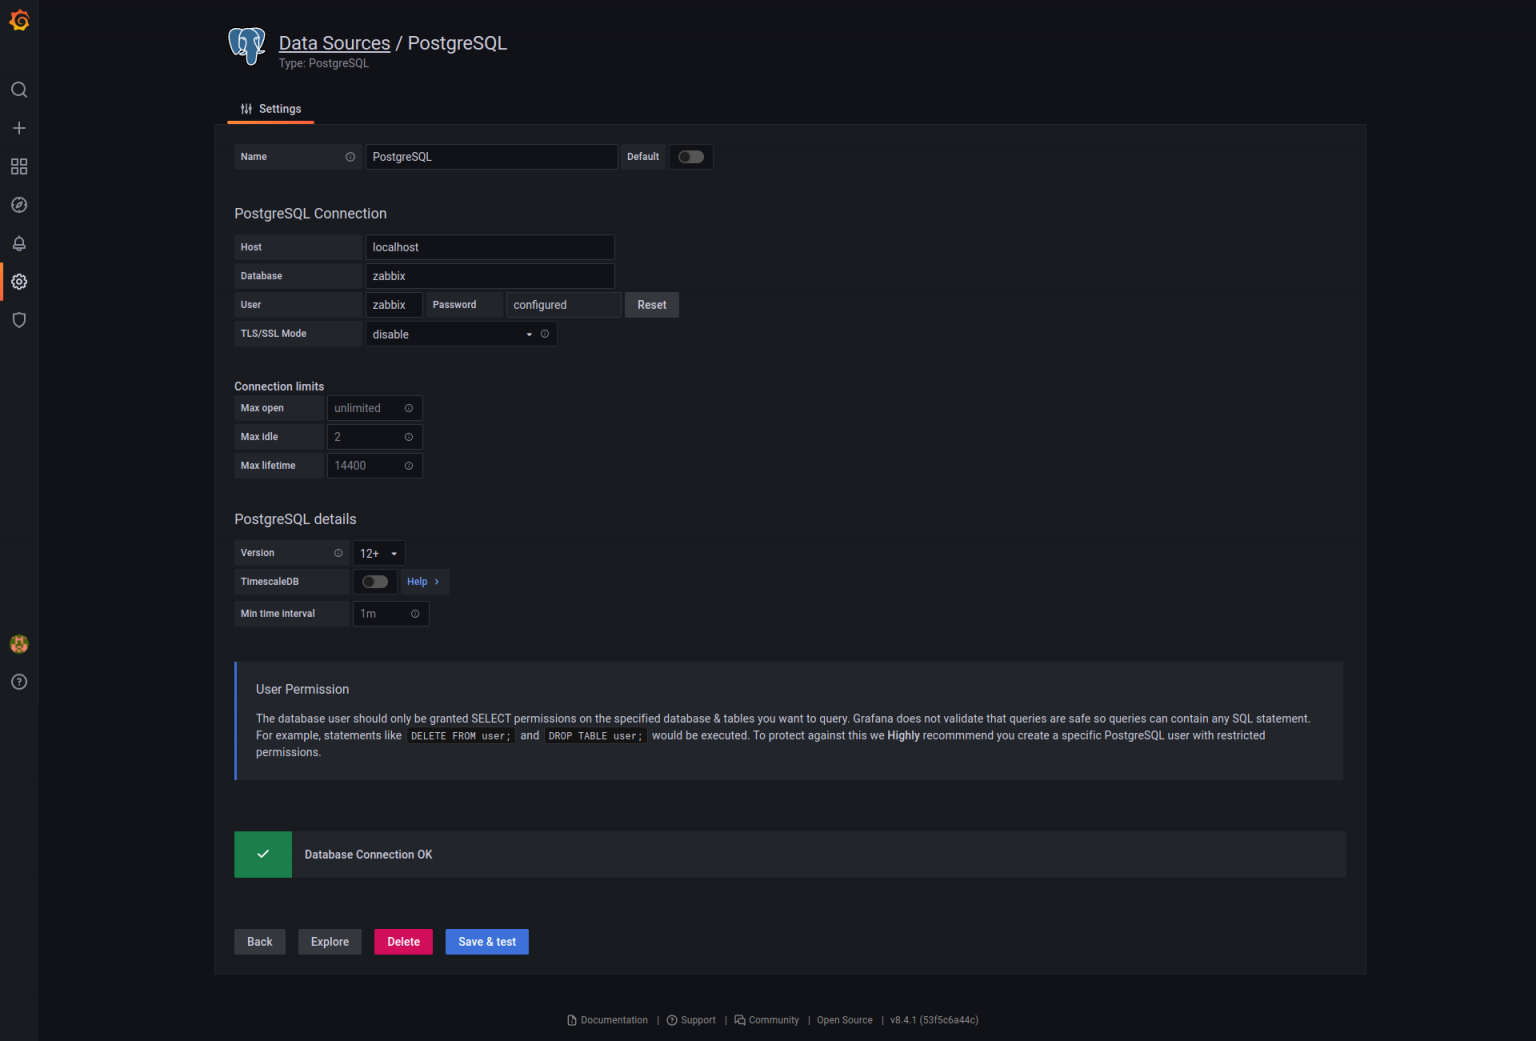Screen dimensions: 1536x1041
Task: Click the Create plus icon in sidebar
Action: click(19, 128)
